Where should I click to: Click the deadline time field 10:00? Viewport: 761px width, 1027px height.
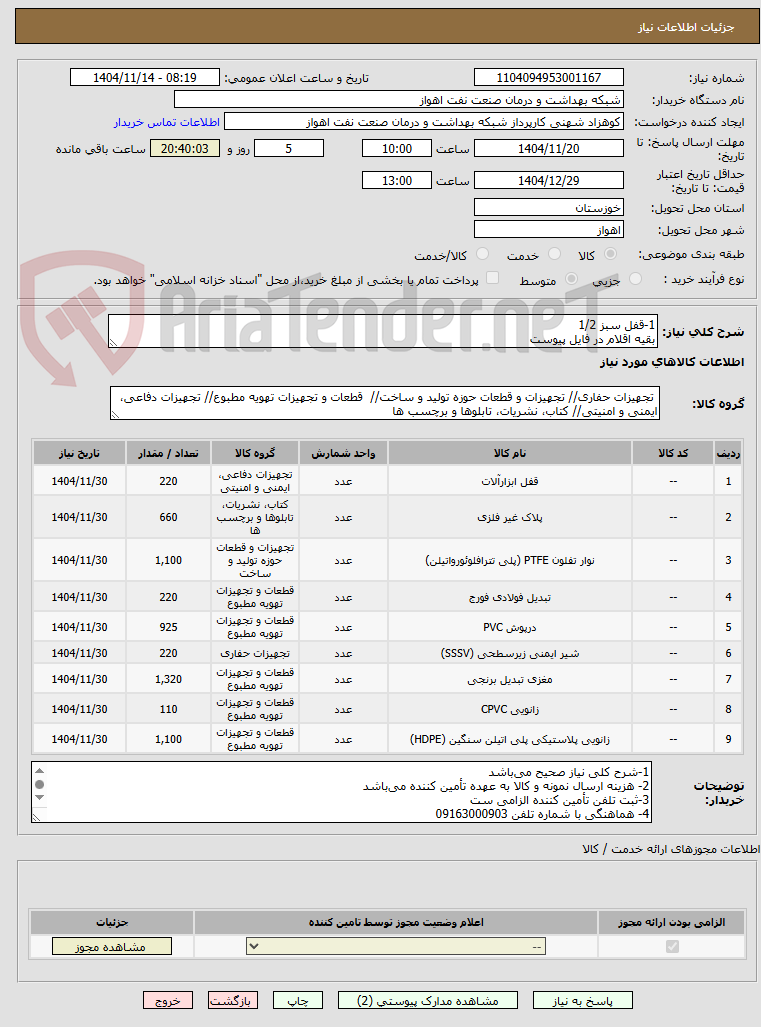[x=397, y=149]
